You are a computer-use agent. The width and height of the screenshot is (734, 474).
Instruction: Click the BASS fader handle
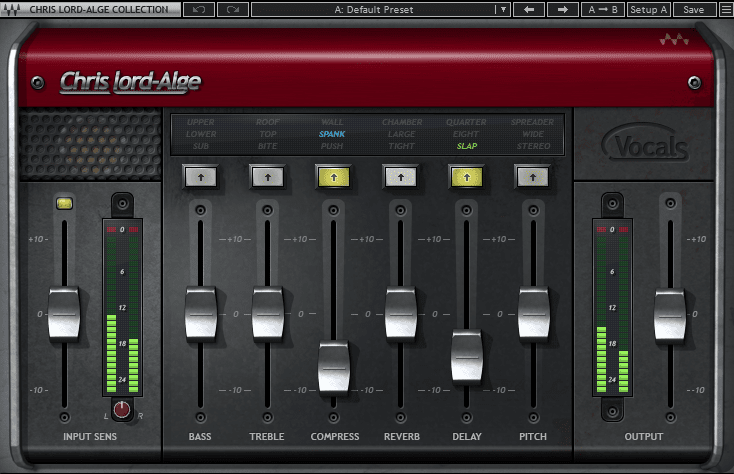coord(201,313)
